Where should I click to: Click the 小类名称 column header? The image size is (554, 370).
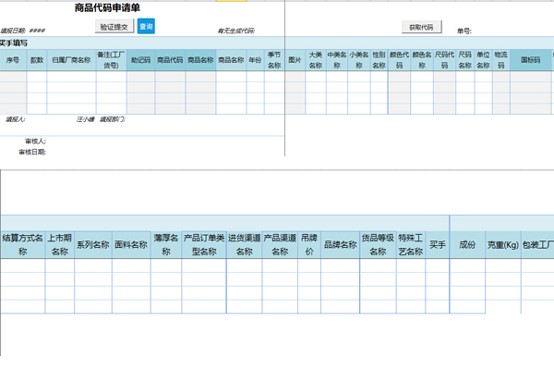coord(359,60)
